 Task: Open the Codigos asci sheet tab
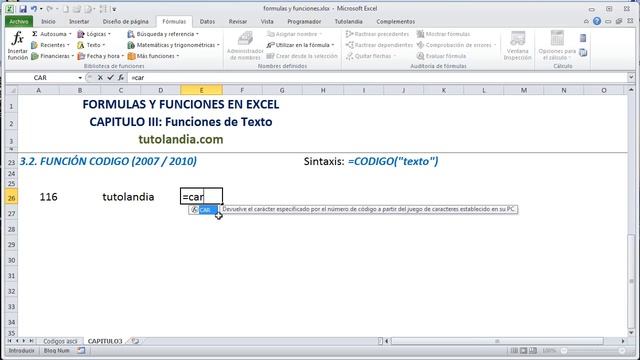point(60,341)
